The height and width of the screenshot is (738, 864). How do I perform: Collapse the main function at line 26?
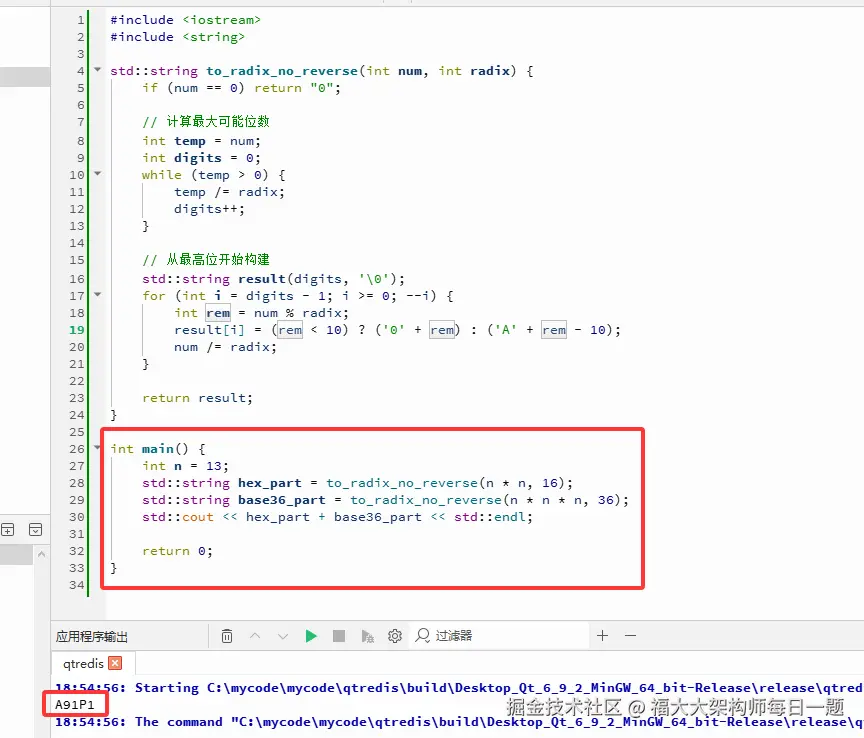[x=98, y=448]
